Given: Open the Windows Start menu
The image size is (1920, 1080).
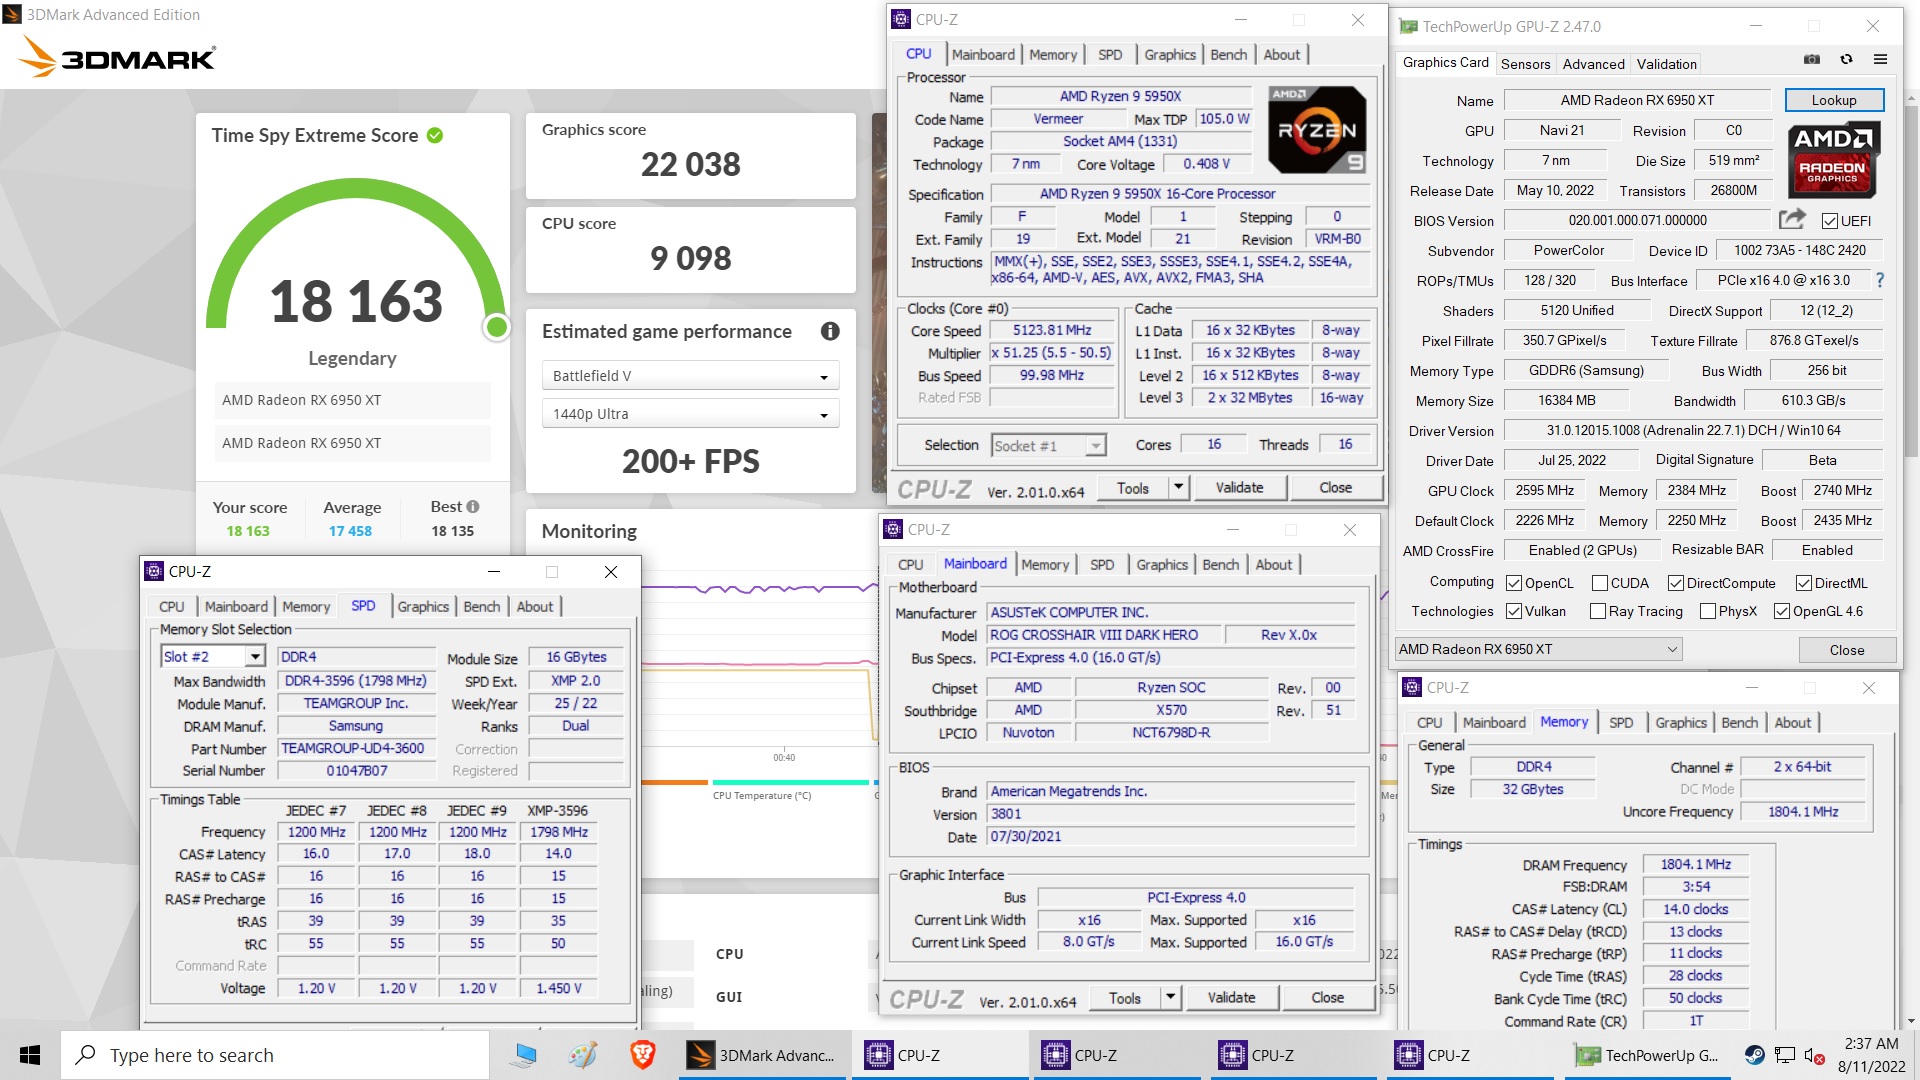Looking at the screenshot, I should pyautogui.click(x=30, y=1055).
